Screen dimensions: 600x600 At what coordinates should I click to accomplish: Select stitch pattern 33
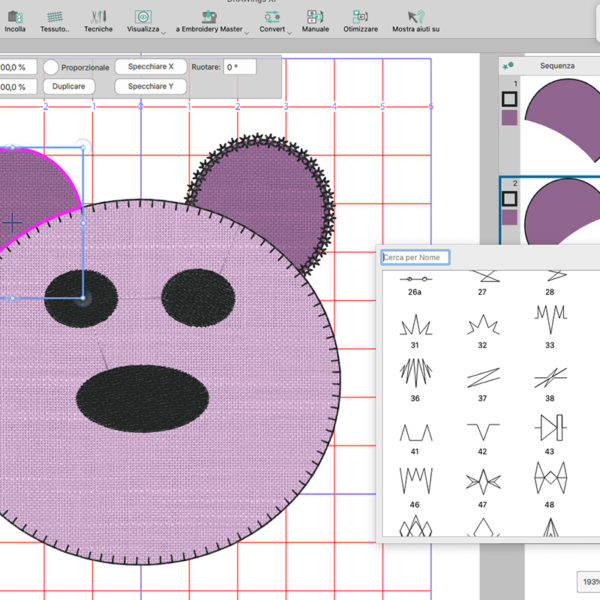[x=550, y=327]
